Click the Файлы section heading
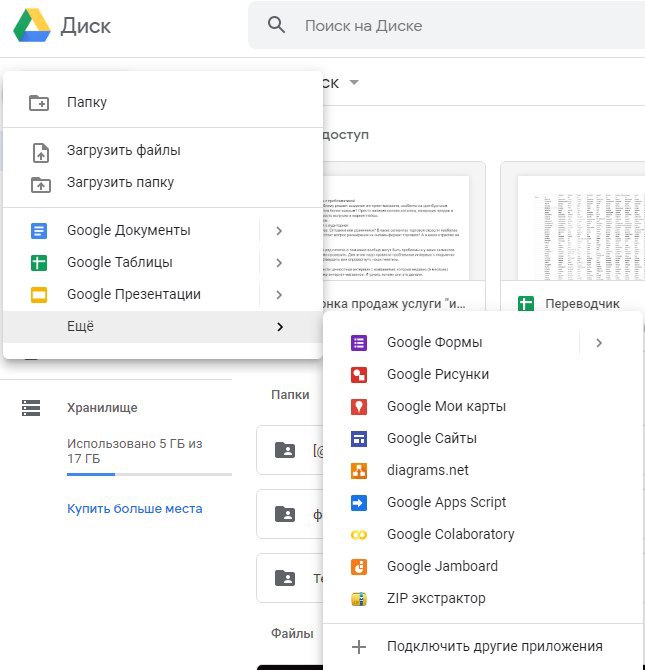Viewport: 645px width, 670px height. 292,634
